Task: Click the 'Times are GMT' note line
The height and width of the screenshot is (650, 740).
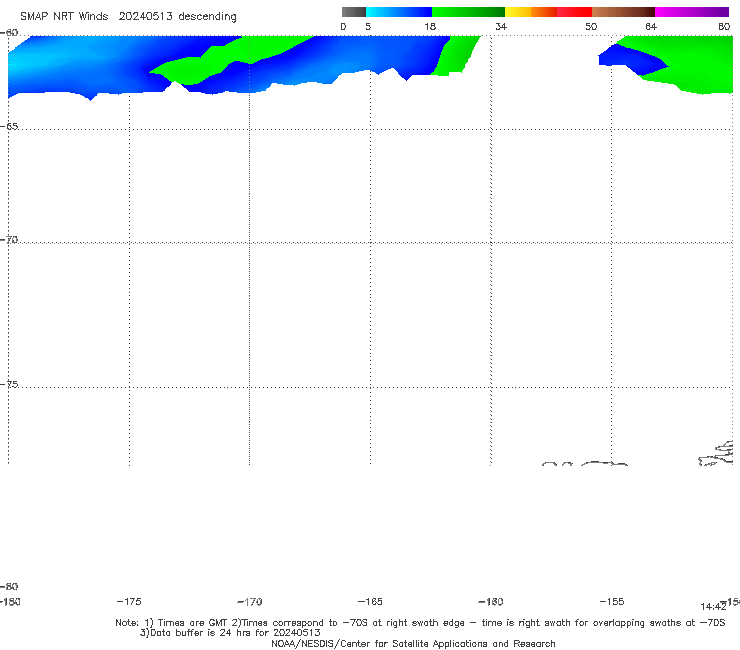Action: tap(420, 623)
